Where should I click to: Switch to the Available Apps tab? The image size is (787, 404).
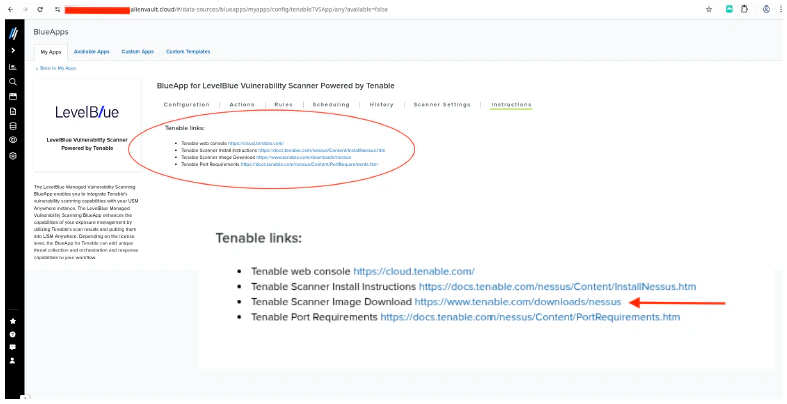[x=91, y=52]
